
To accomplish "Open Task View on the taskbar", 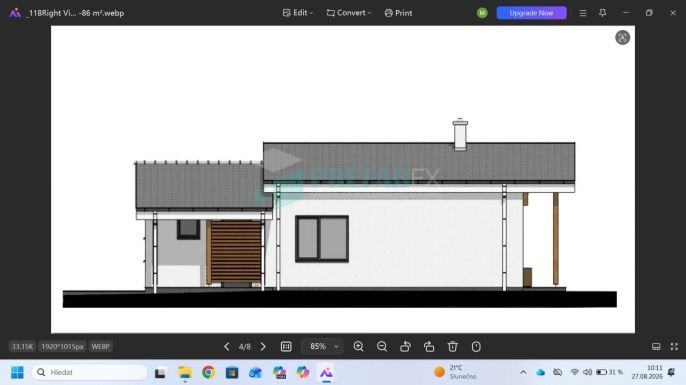I will click(x=160, y=373).
